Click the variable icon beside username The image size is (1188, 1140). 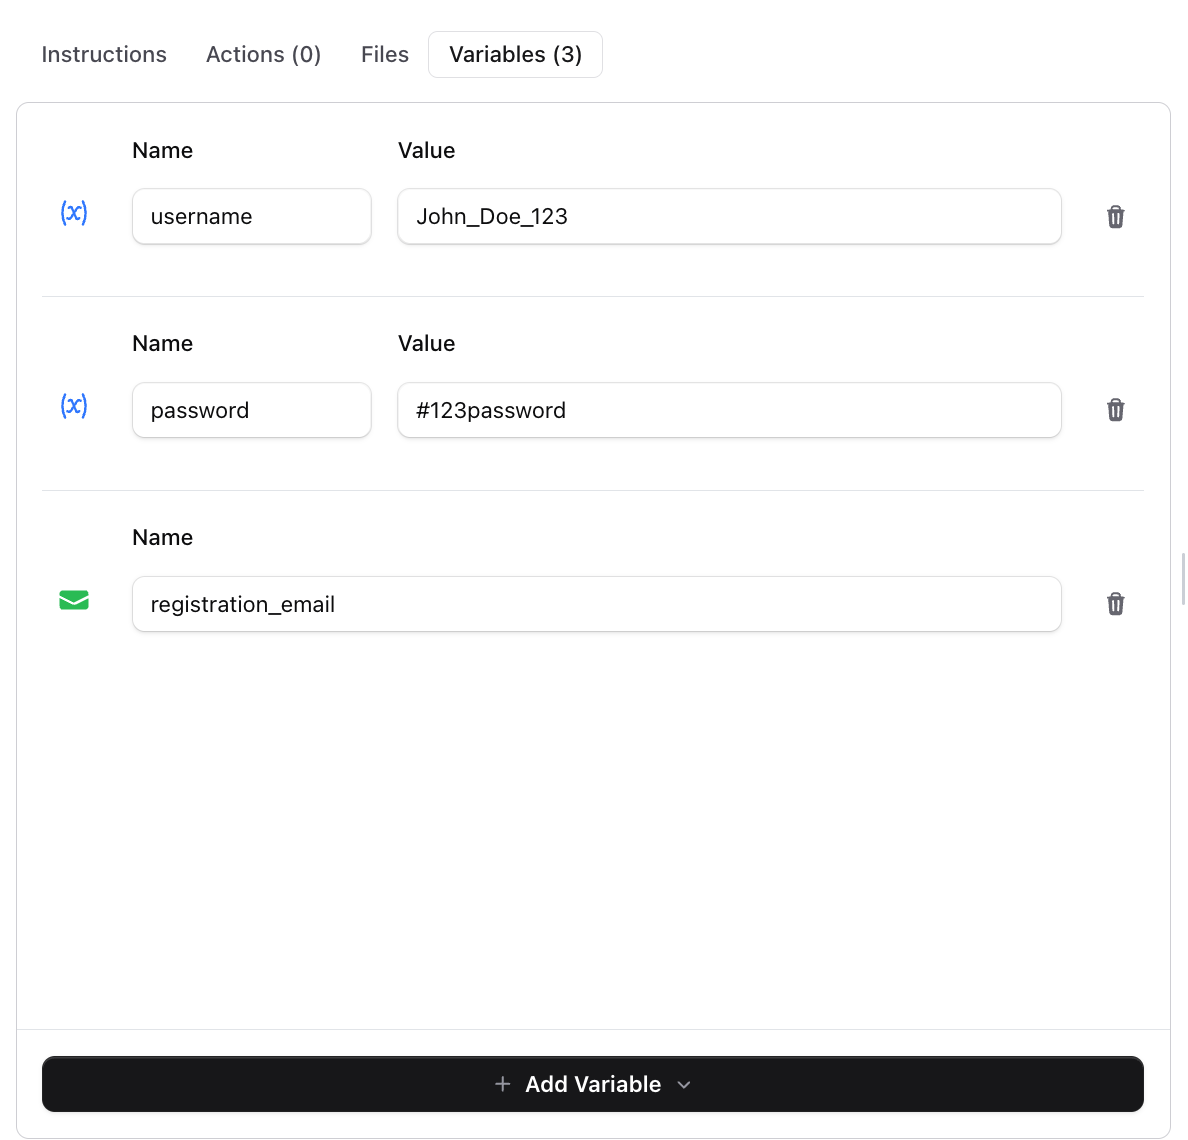click(73, 212)
